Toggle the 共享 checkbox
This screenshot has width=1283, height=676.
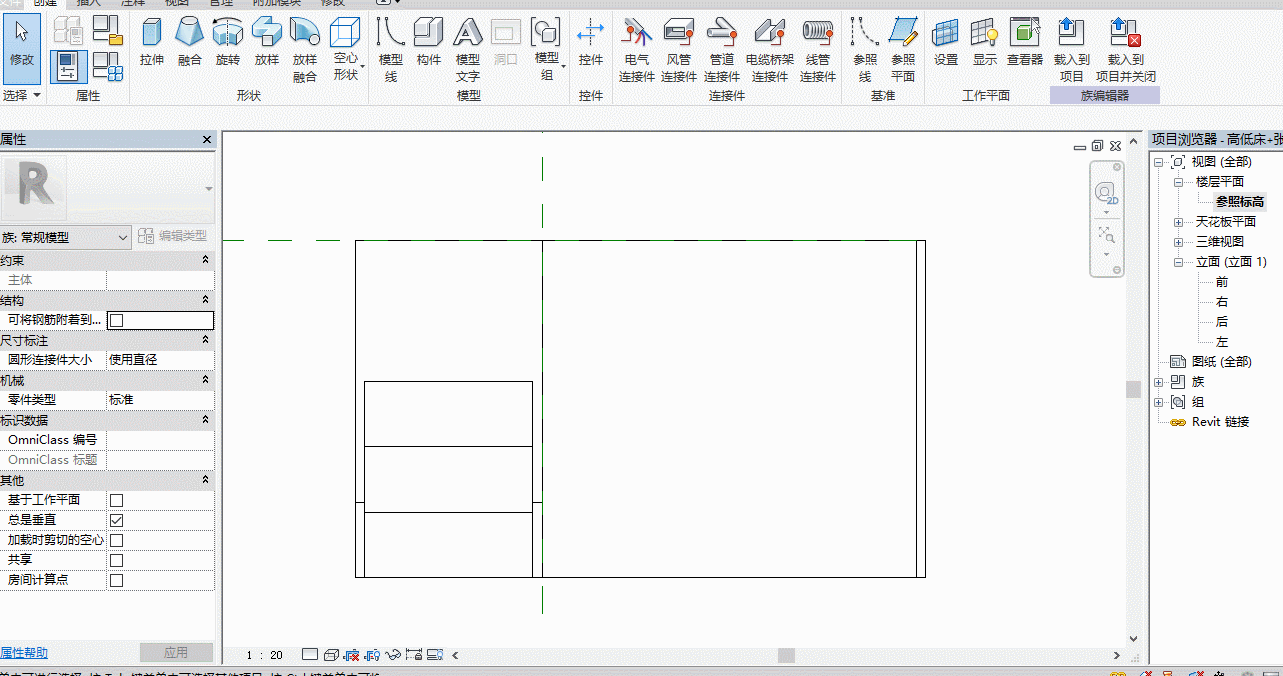[116, 560]
